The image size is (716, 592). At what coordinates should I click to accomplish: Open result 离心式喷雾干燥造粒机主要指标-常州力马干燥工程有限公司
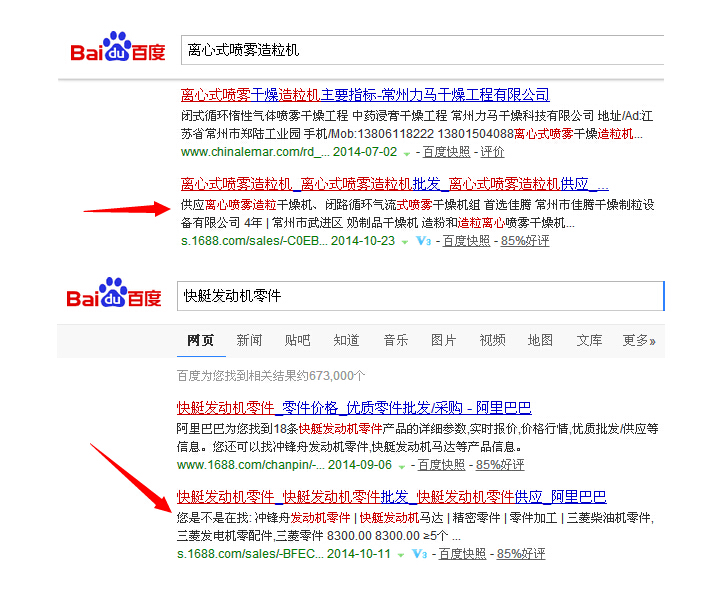(x=365, y=95)
